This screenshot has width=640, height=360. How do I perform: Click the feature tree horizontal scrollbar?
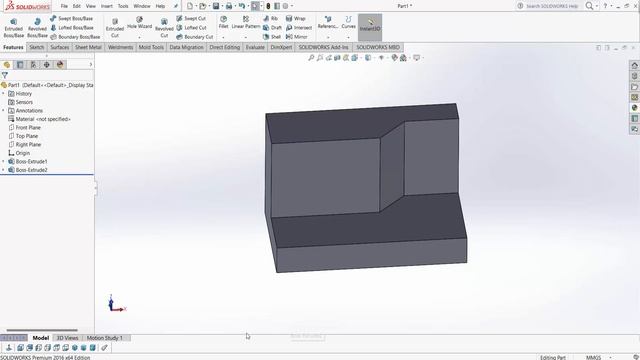click(42, 330)
